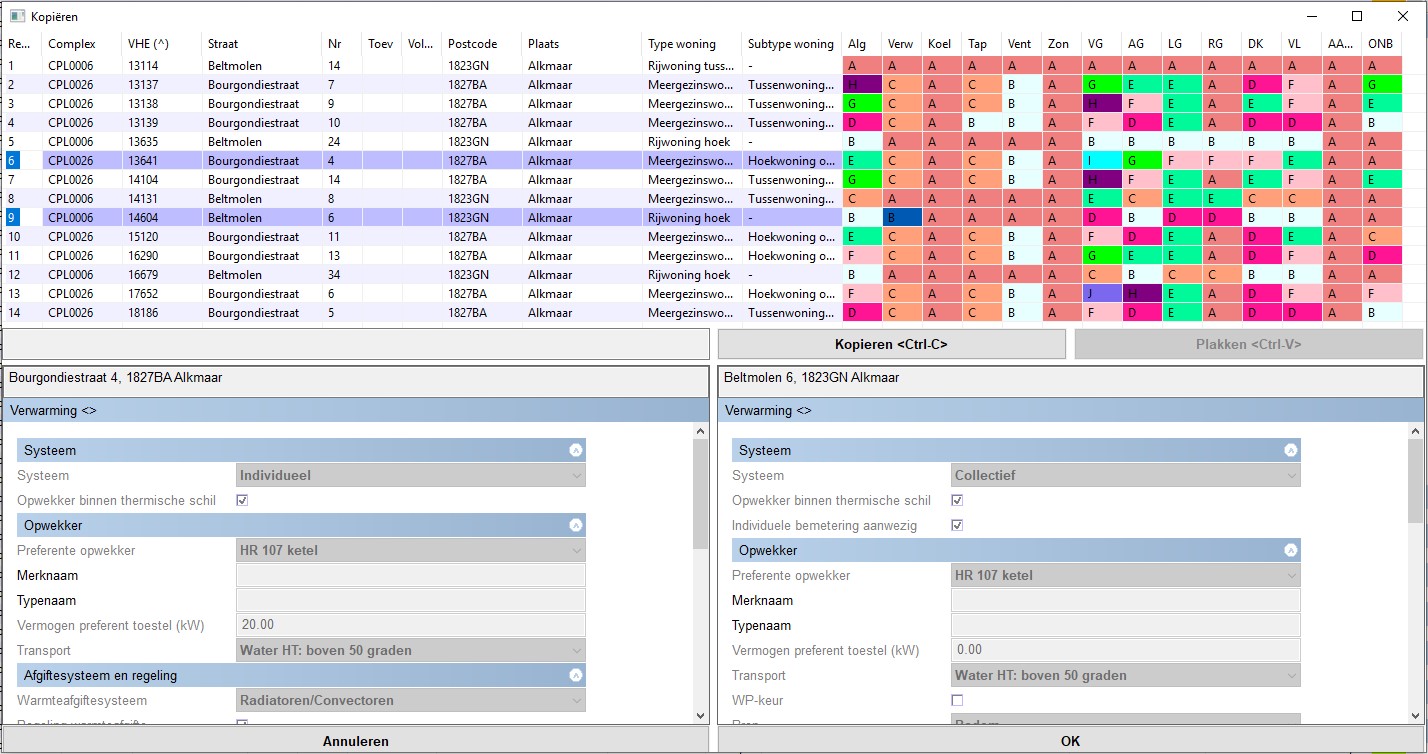Click Vermogen field showing 0.00
Viewport: 1428px width, 754px height.
tap(1126, 650)
